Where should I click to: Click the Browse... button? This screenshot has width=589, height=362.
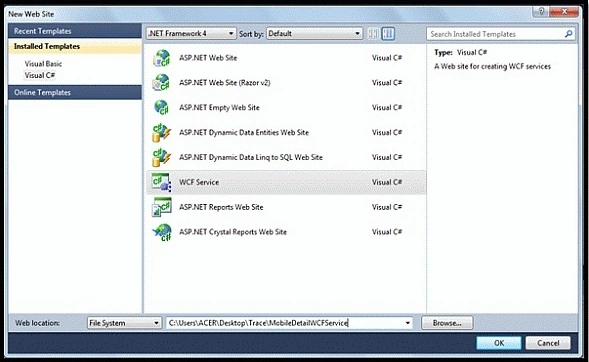(447, 323)
